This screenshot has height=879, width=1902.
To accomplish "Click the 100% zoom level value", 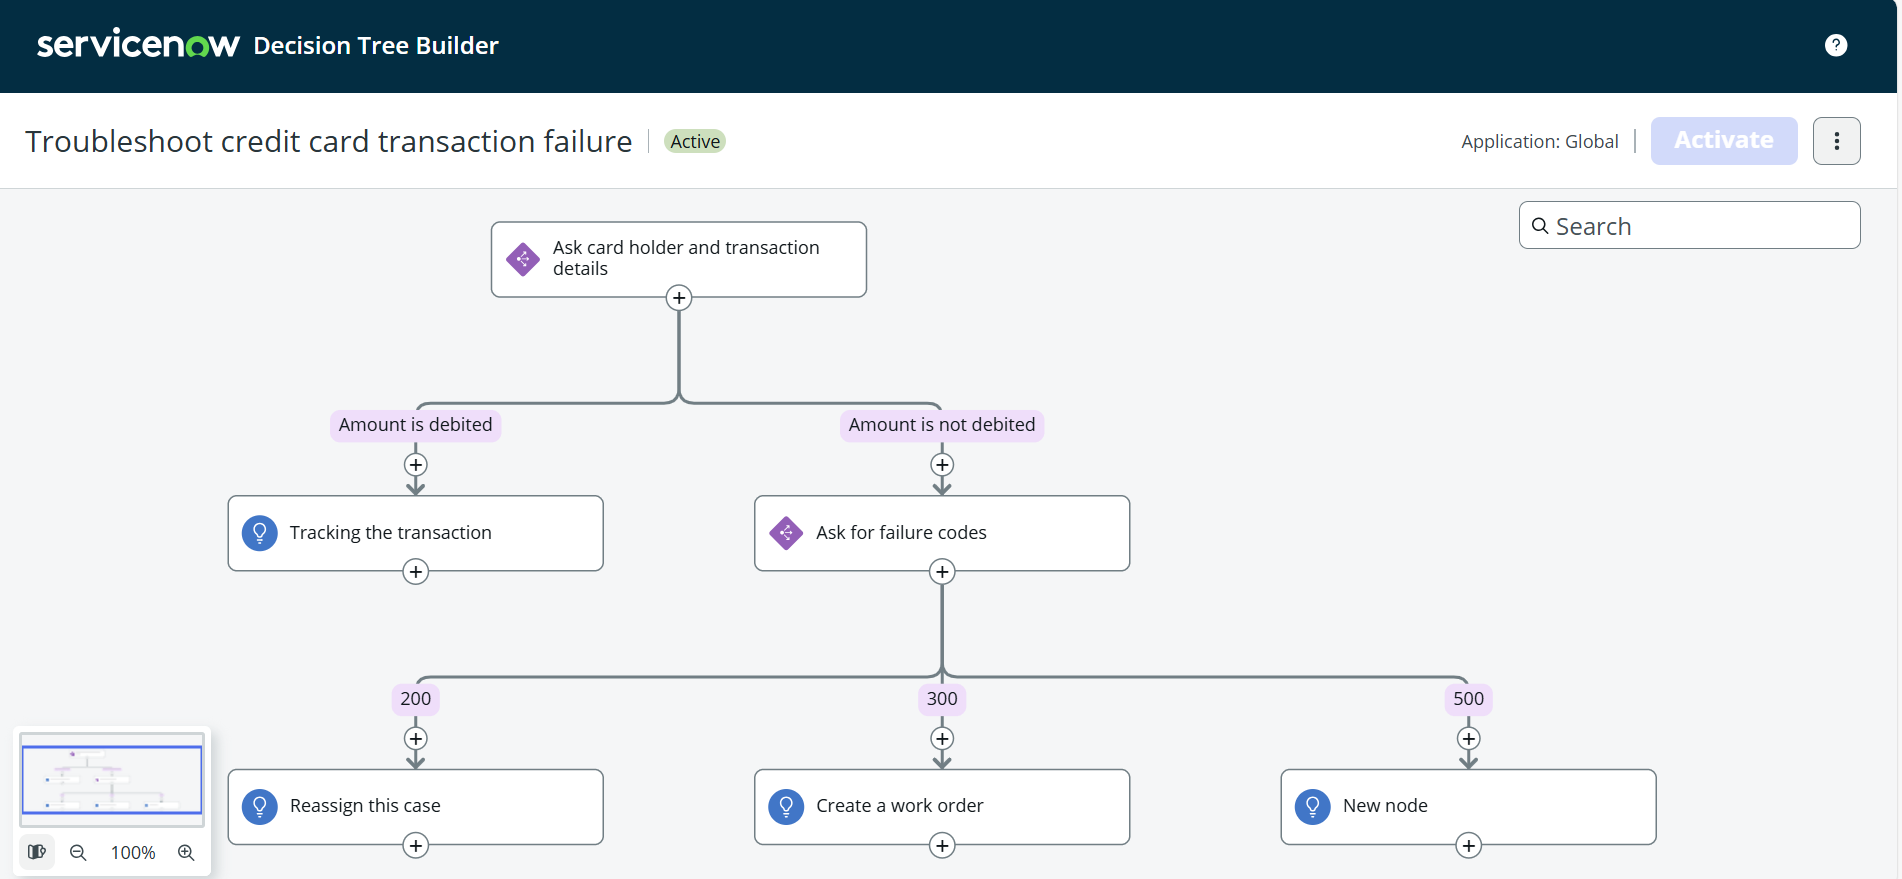I will coord(133,853).
